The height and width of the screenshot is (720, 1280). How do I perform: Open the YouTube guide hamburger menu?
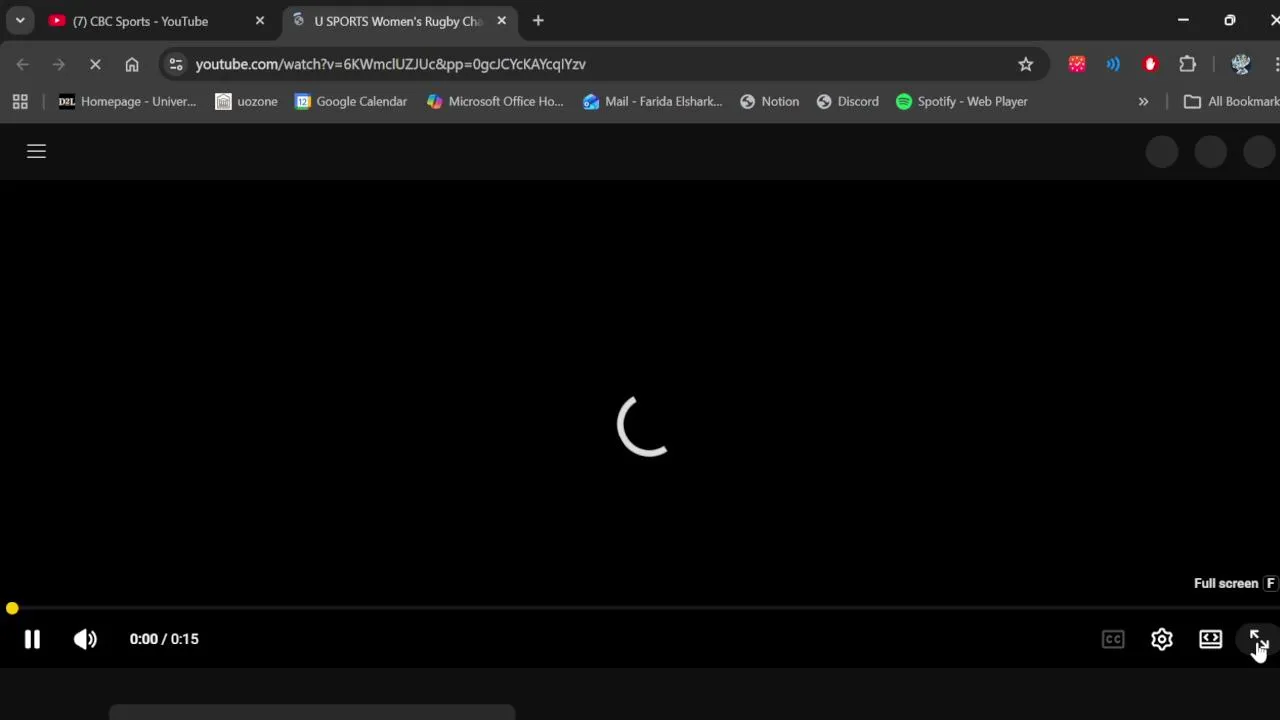point(36,151)
